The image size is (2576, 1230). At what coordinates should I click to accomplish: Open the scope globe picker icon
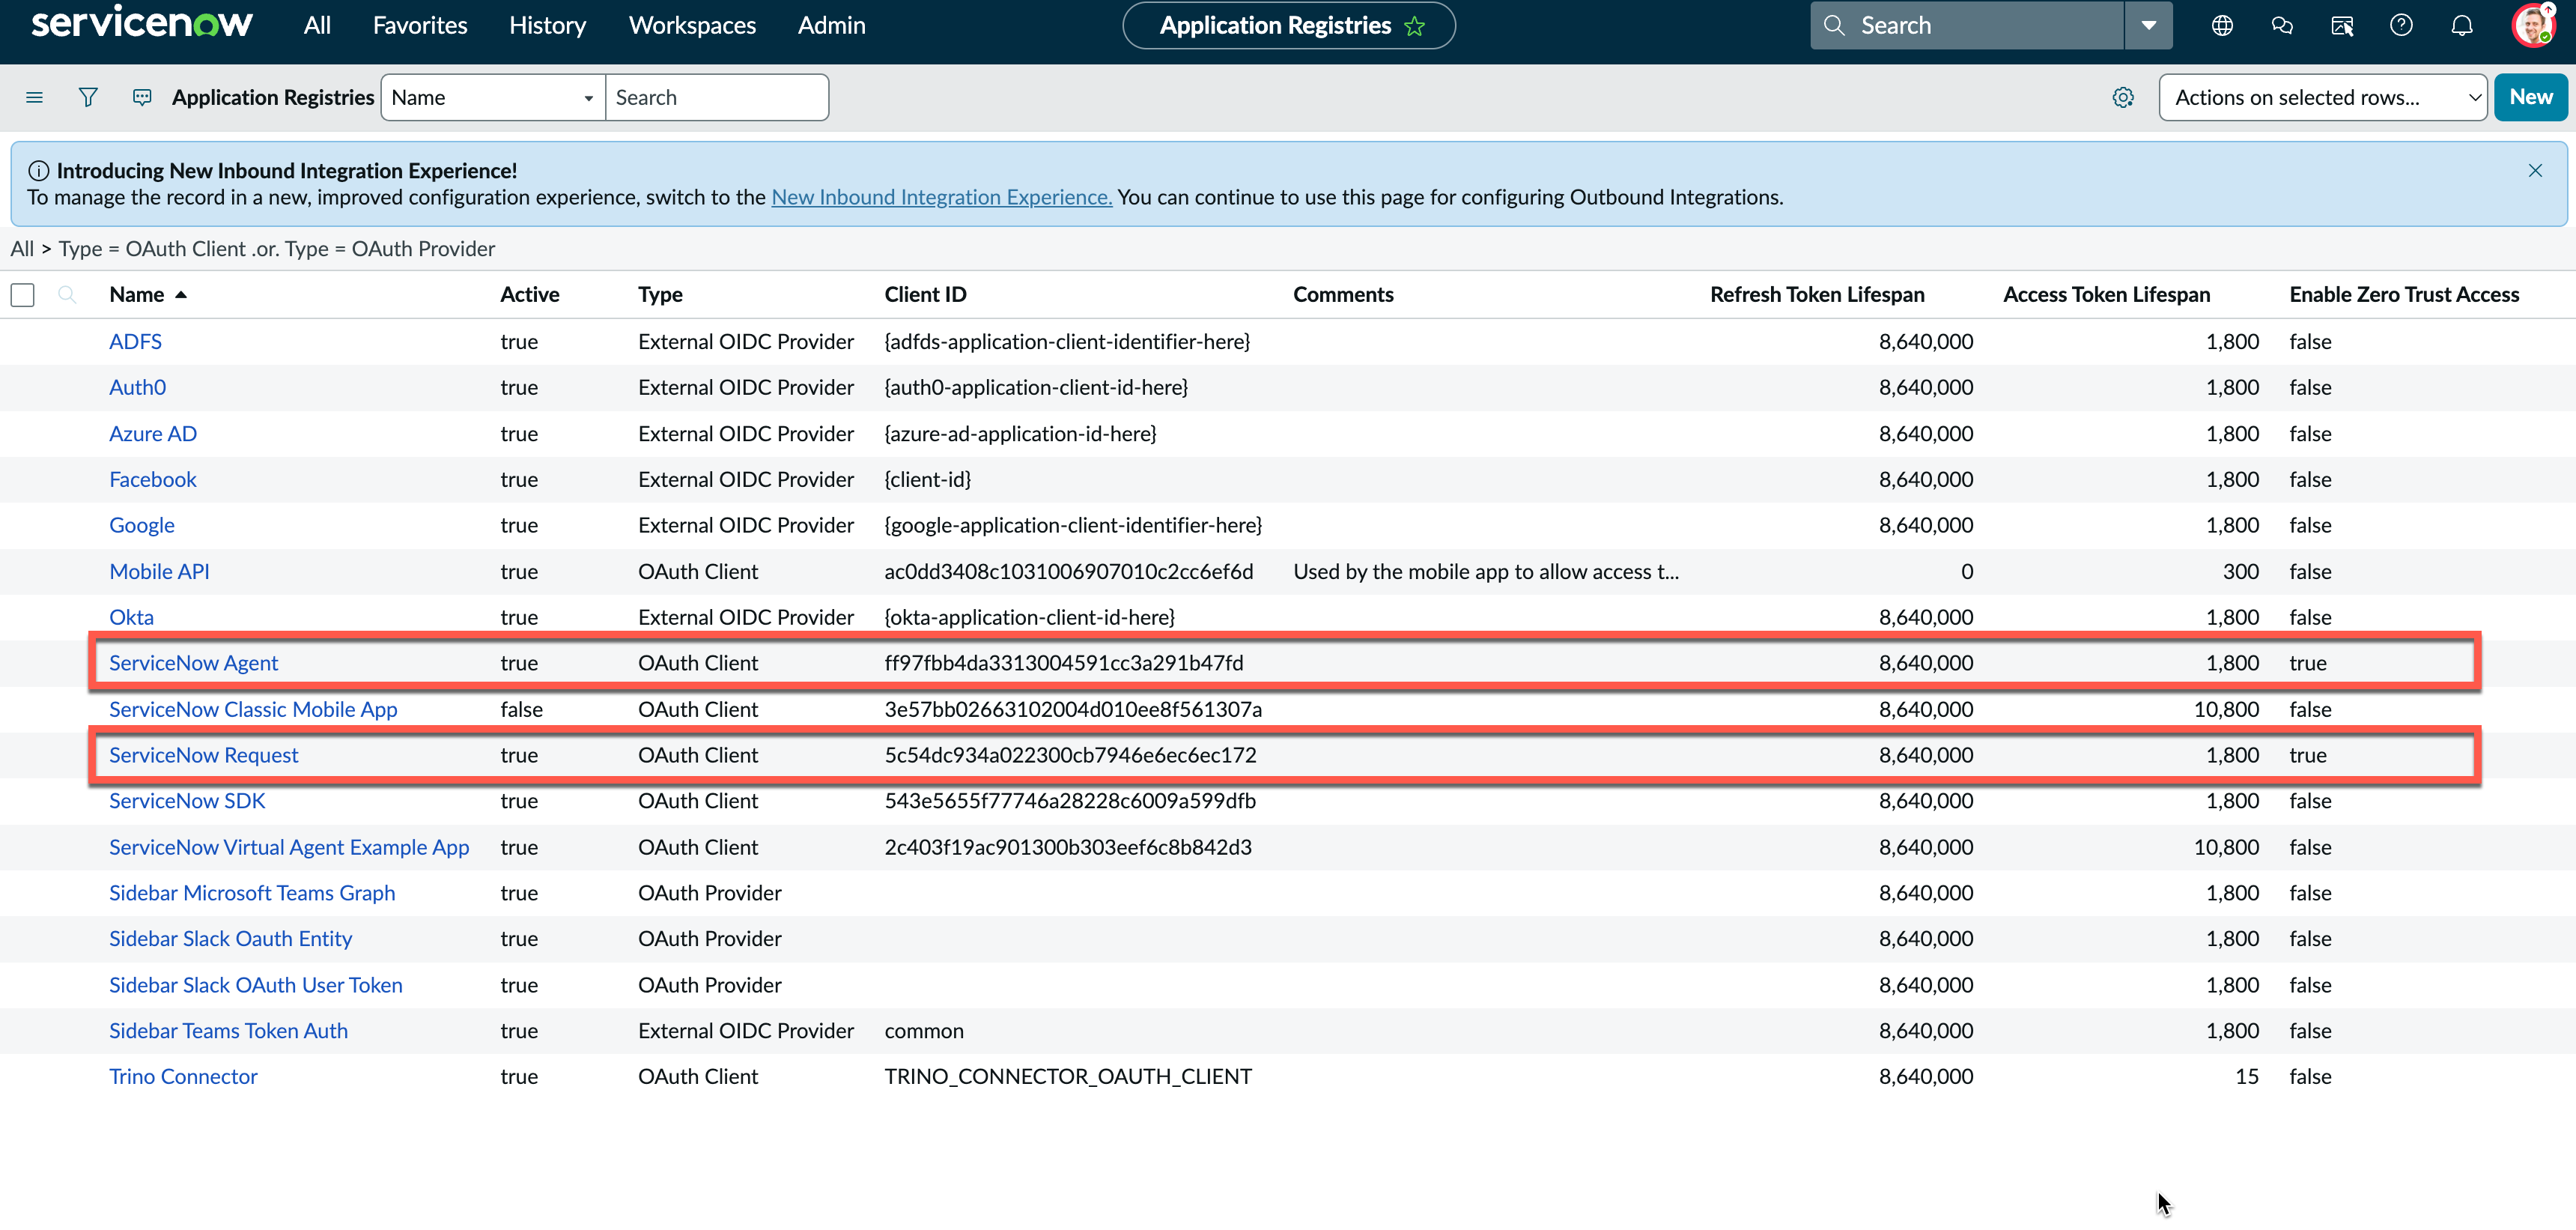[2222, 25]
